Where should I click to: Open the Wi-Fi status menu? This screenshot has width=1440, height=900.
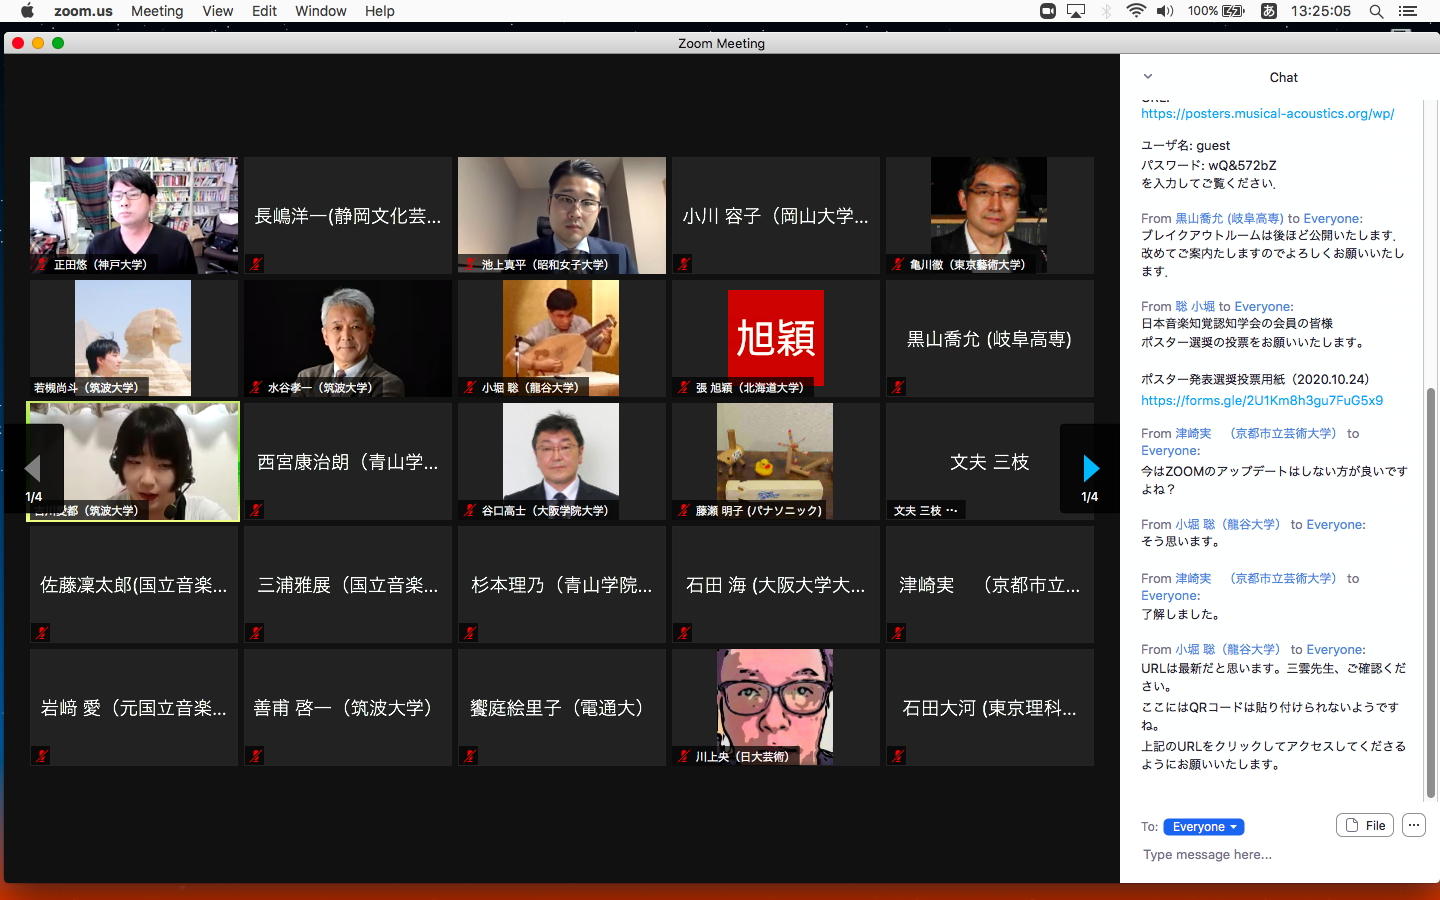pyautogui.click(x=1136, y=11)
